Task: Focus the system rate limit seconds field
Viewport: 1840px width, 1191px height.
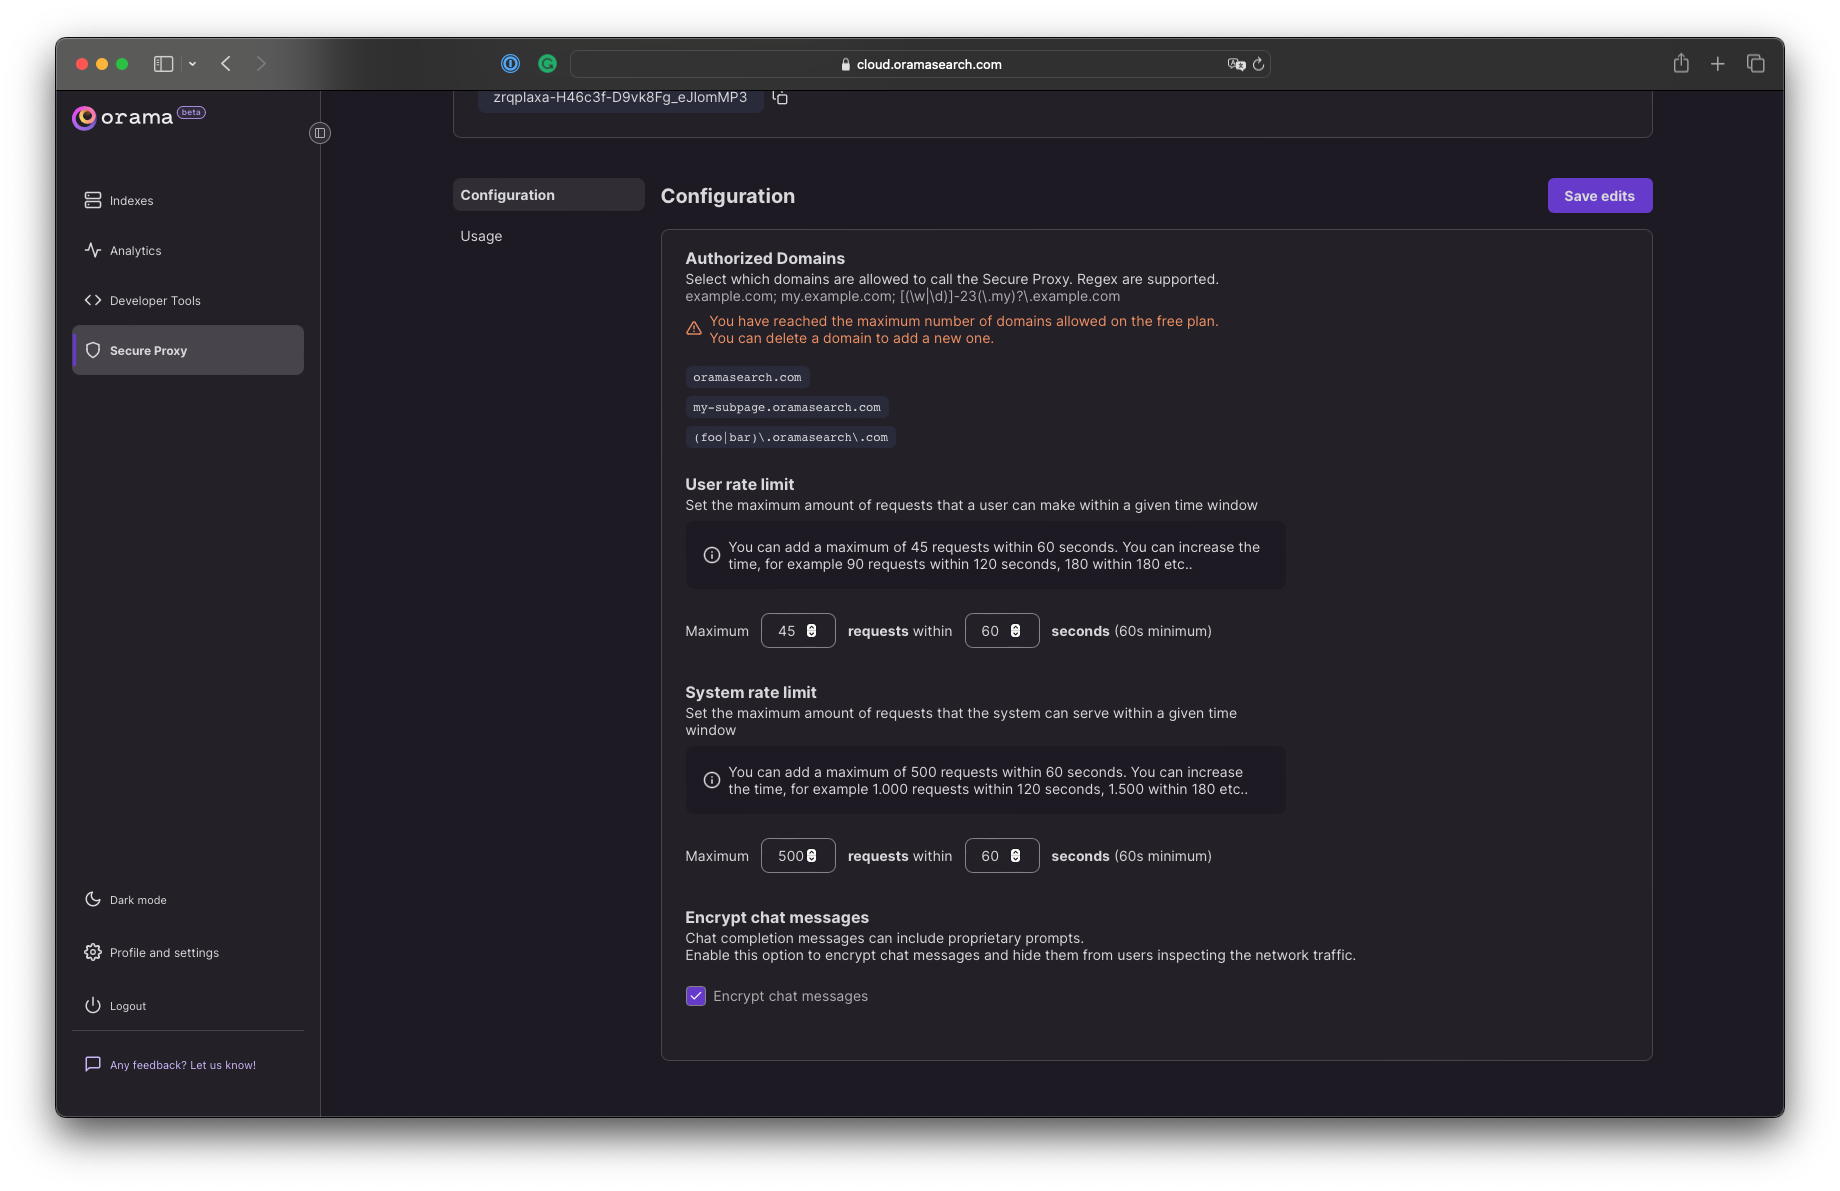Action: [1002, 856]
